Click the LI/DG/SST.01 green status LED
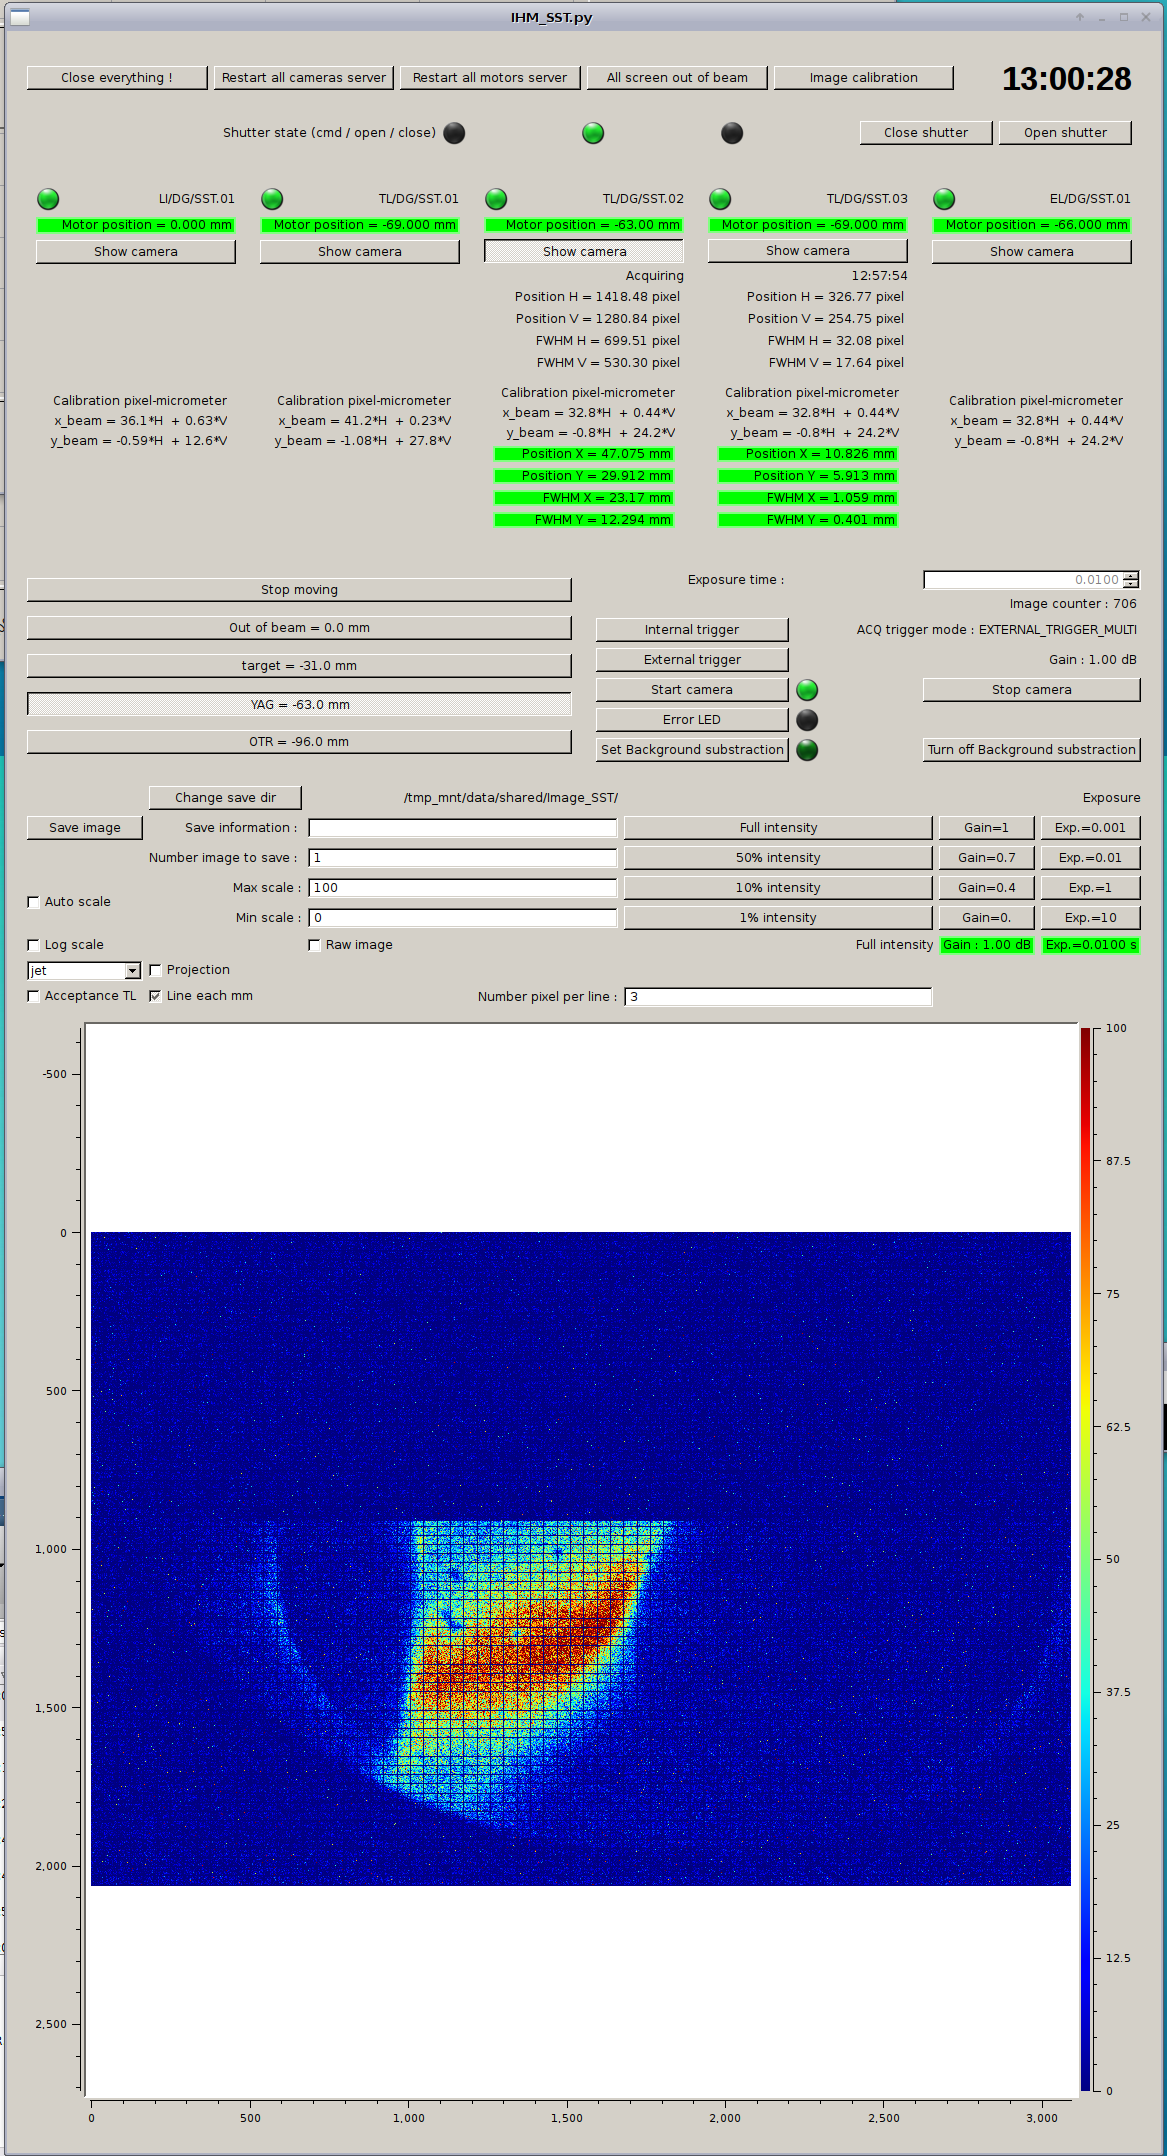 [x=48, y=199]
